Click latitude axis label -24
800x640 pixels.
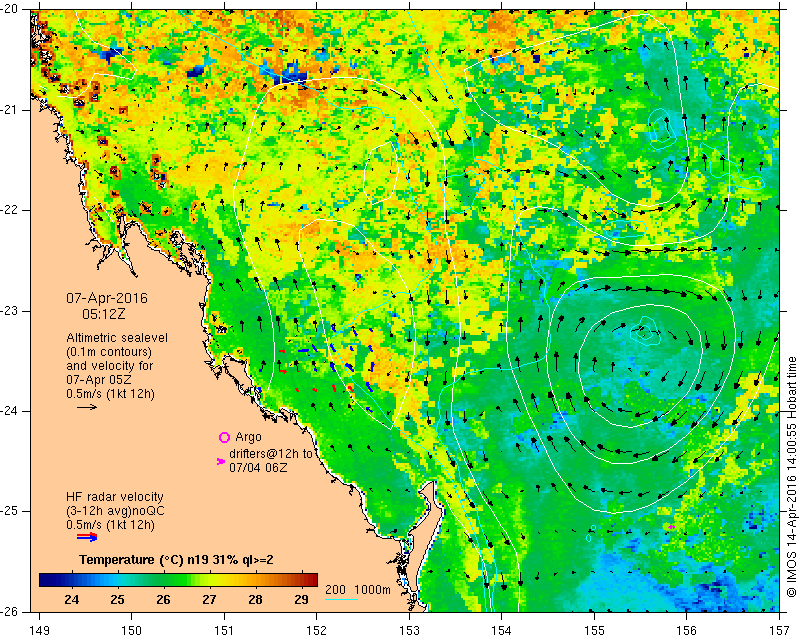tap(9, 411)
